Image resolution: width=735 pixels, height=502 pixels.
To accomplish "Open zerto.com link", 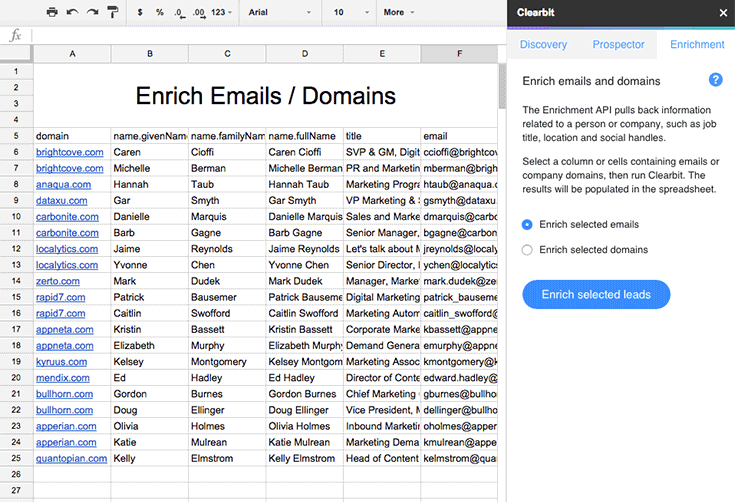I will 58,281.
